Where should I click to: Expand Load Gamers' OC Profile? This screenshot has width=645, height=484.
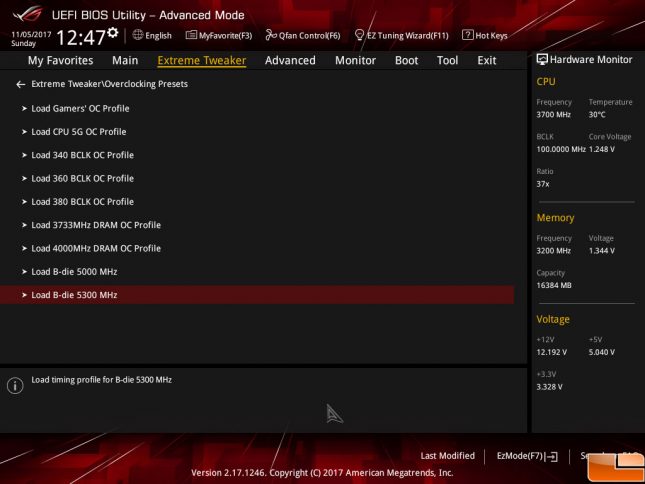point(257,109)
